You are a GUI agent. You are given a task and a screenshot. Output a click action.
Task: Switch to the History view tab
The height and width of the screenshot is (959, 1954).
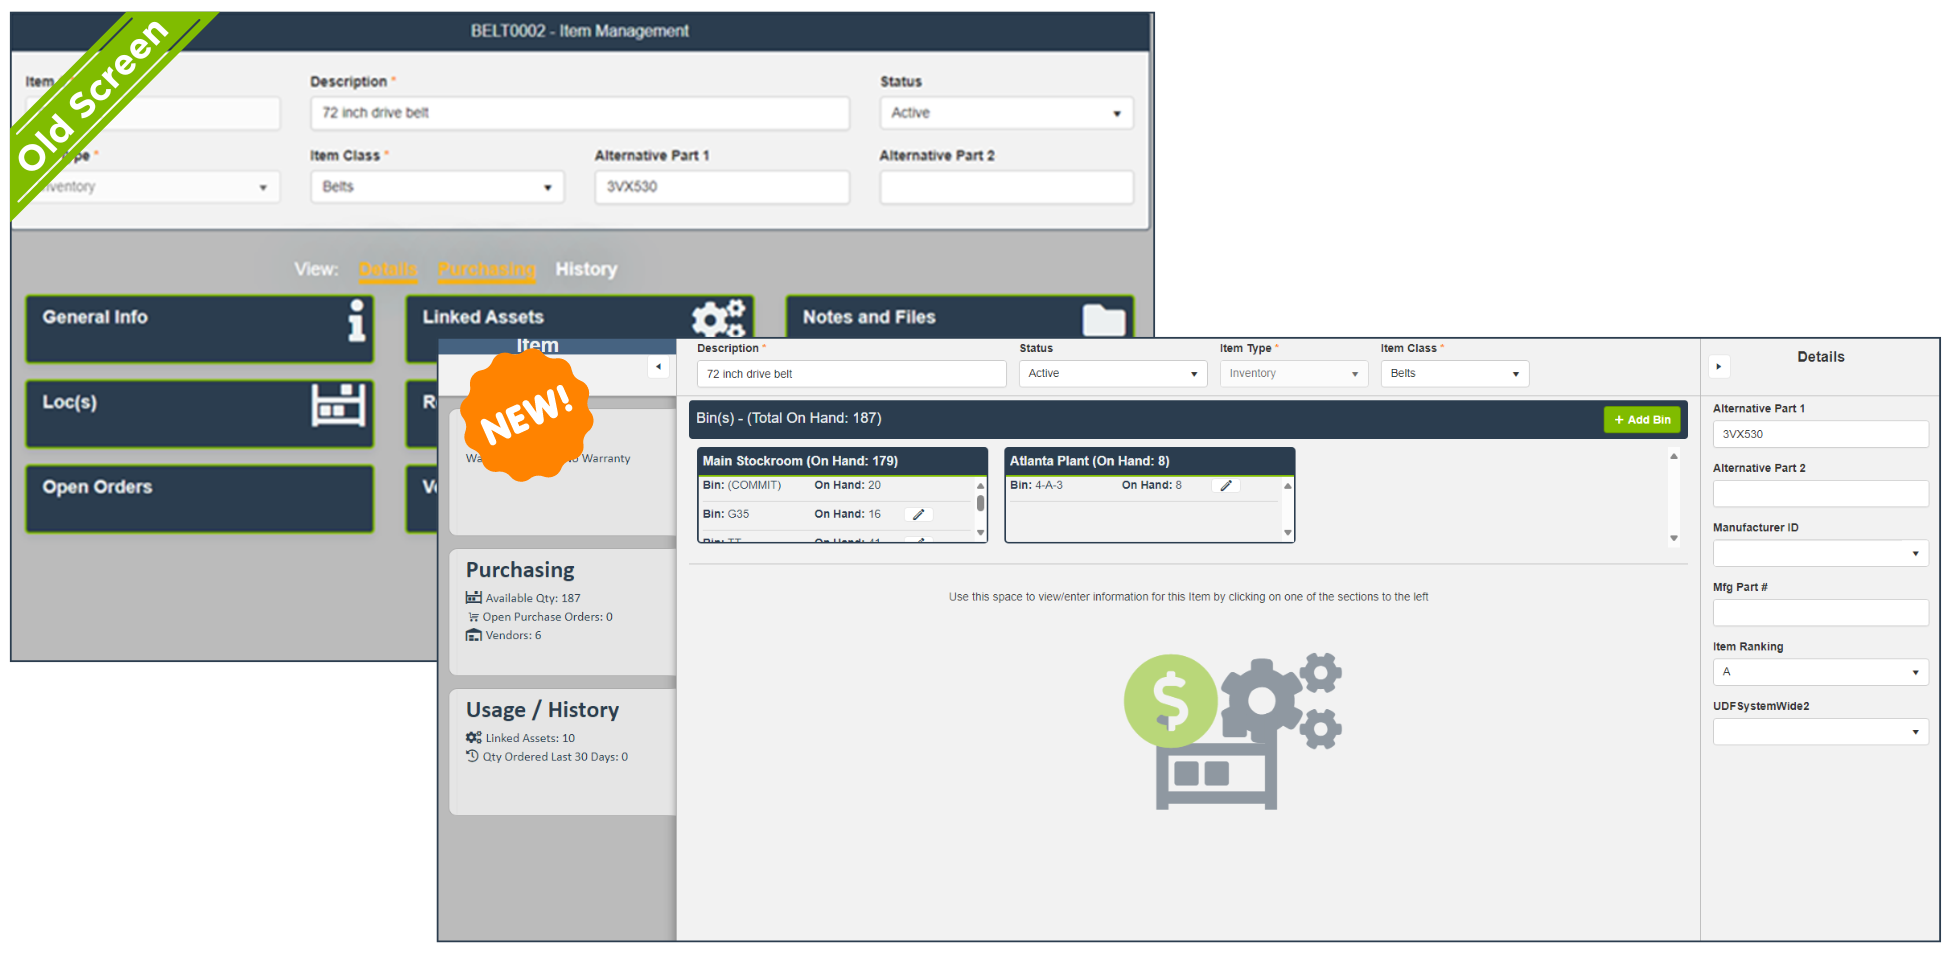click(x=586, y=269)
